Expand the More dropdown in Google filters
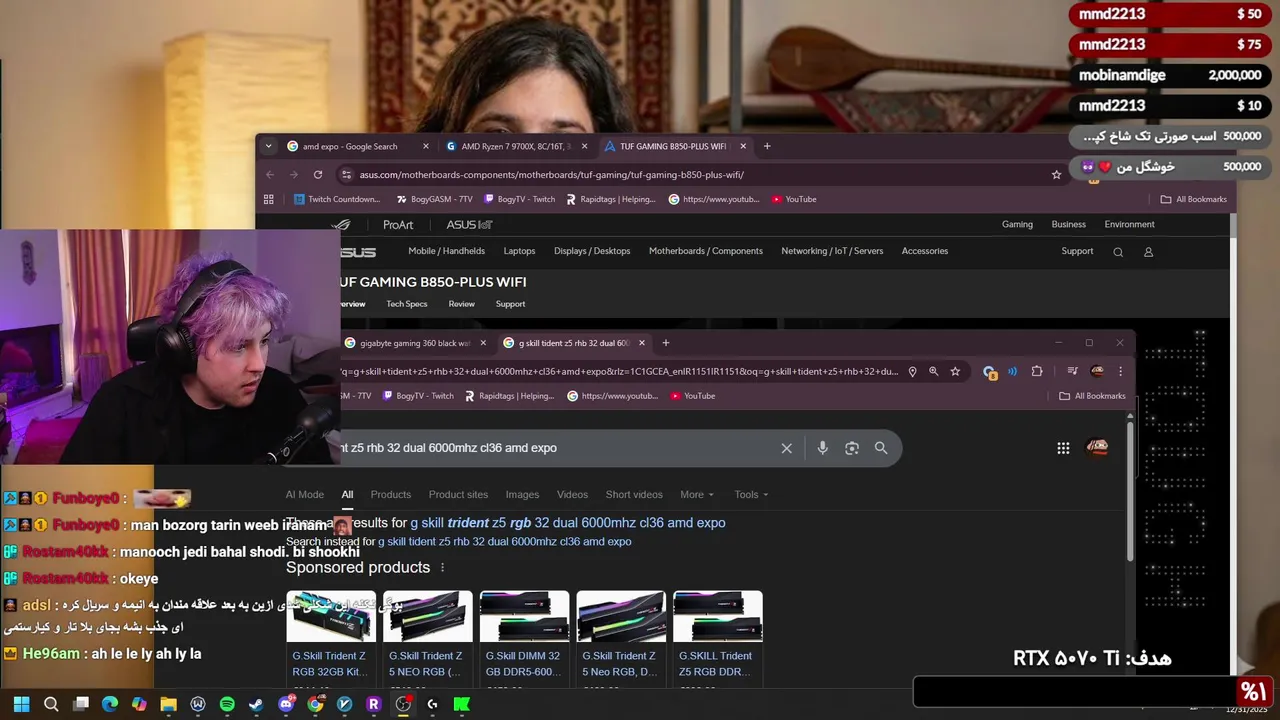 (697, 495)
